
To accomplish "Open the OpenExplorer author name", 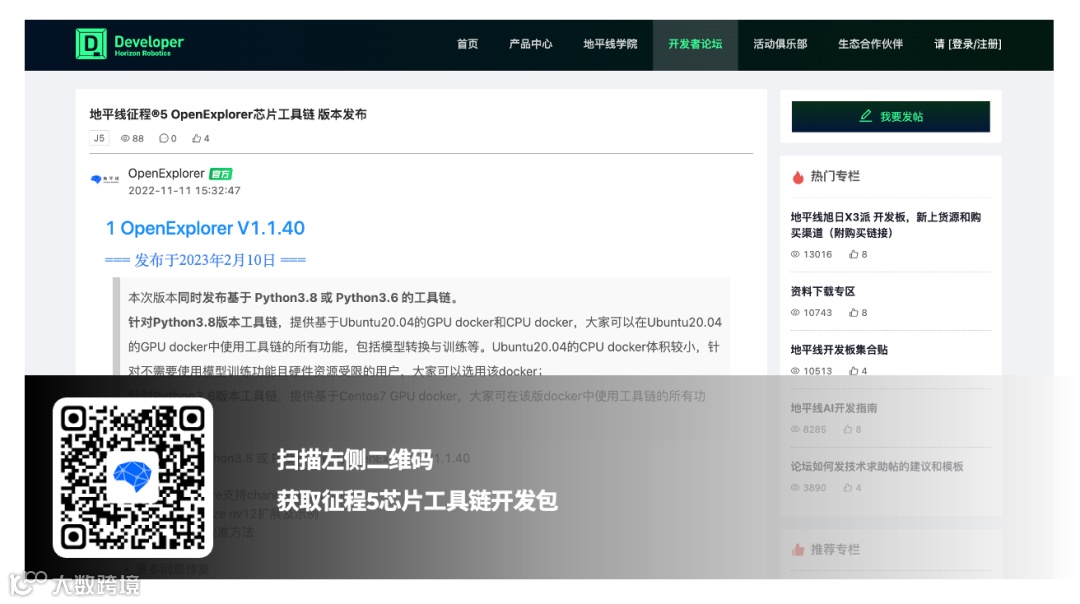I will click(x=166, y=174).
